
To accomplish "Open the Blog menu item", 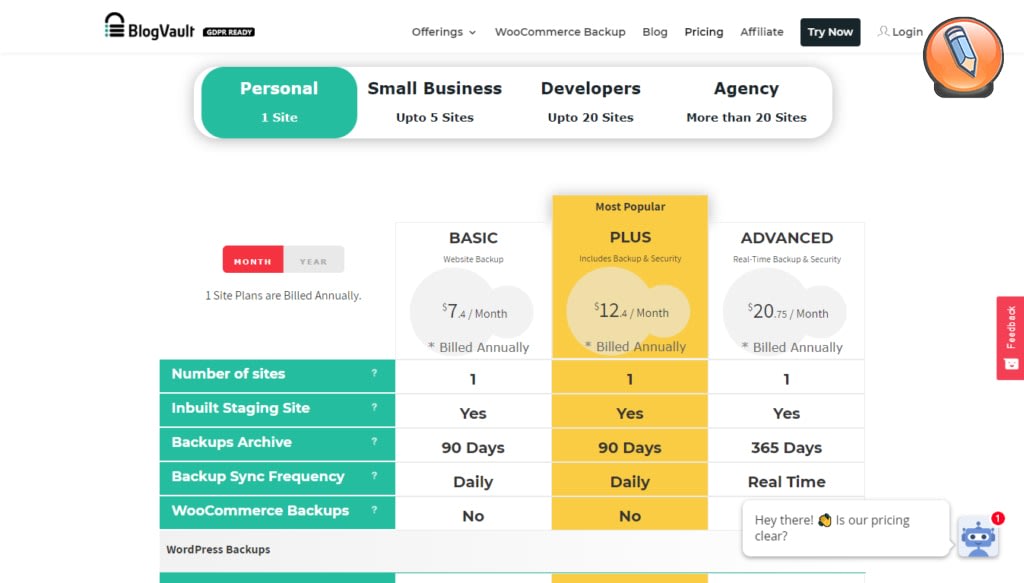I will point(654,32).
